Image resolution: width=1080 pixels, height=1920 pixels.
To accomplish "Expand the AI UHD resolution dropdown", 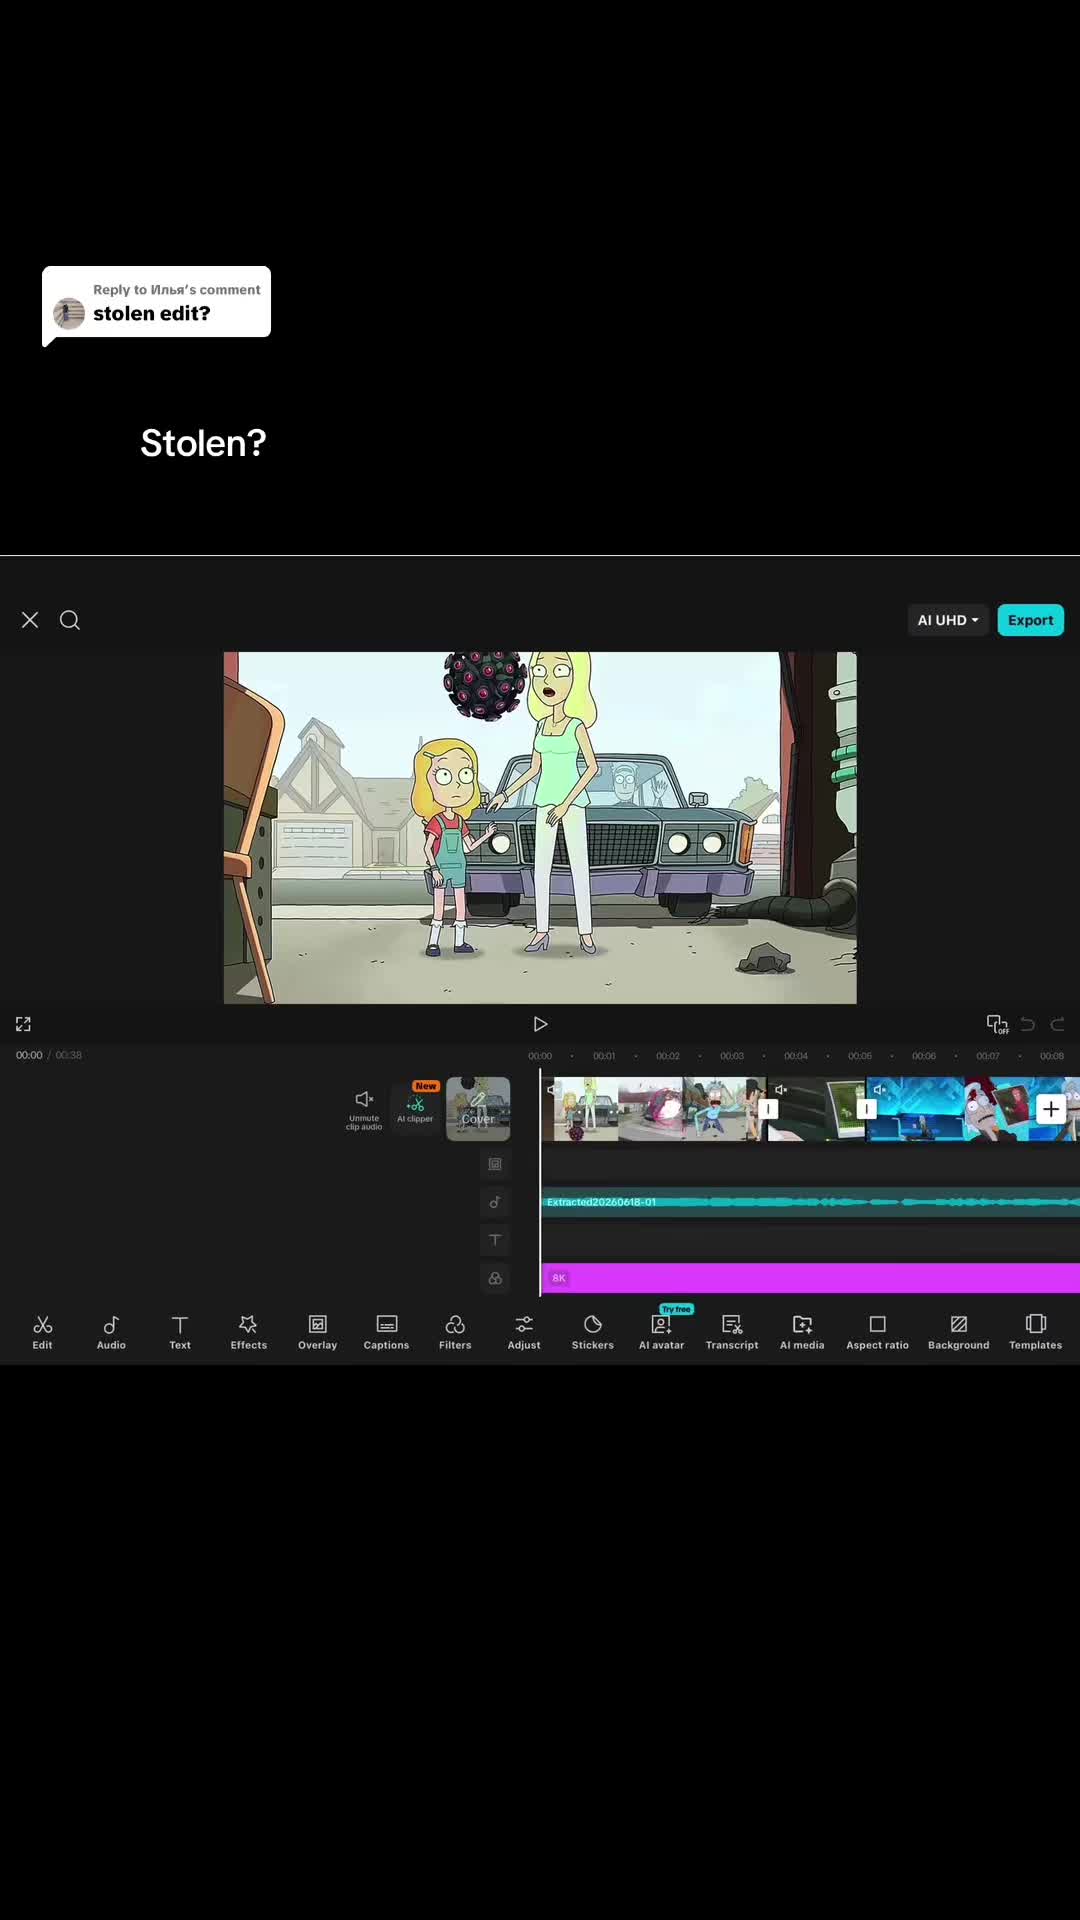I will point(947,620).
